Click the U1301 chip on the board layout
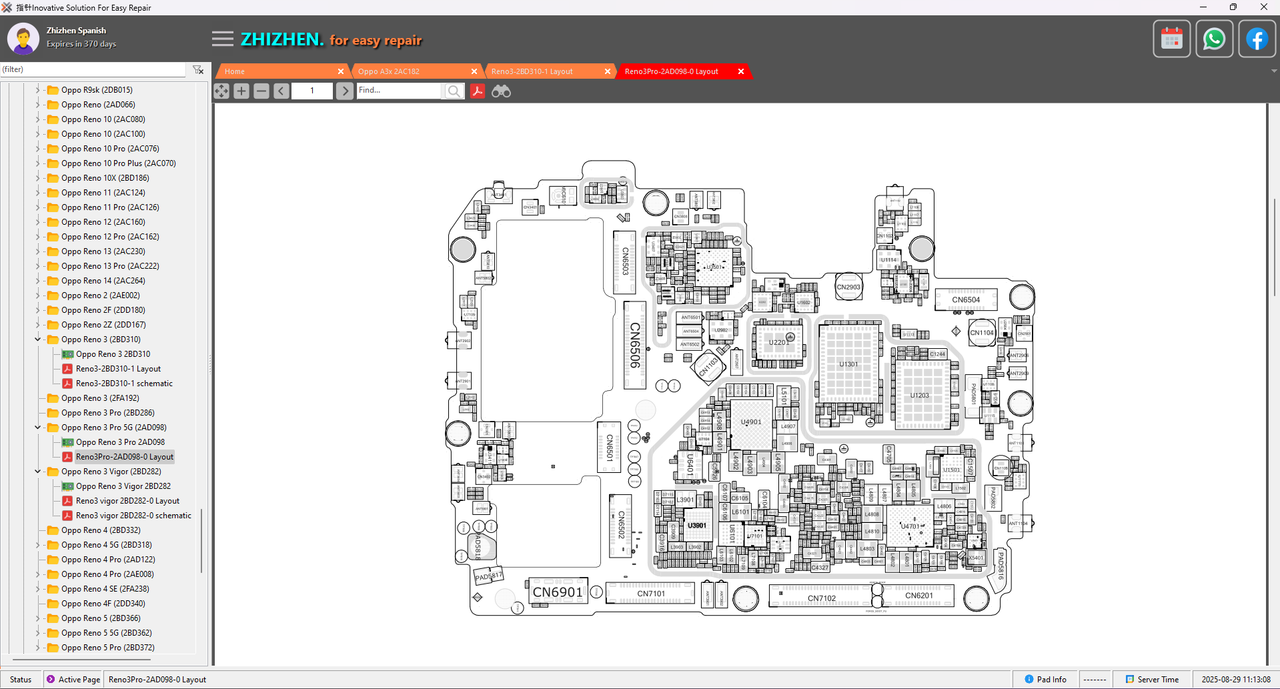This screenshot has height=689, width=1280. click(x=849, y=364)
